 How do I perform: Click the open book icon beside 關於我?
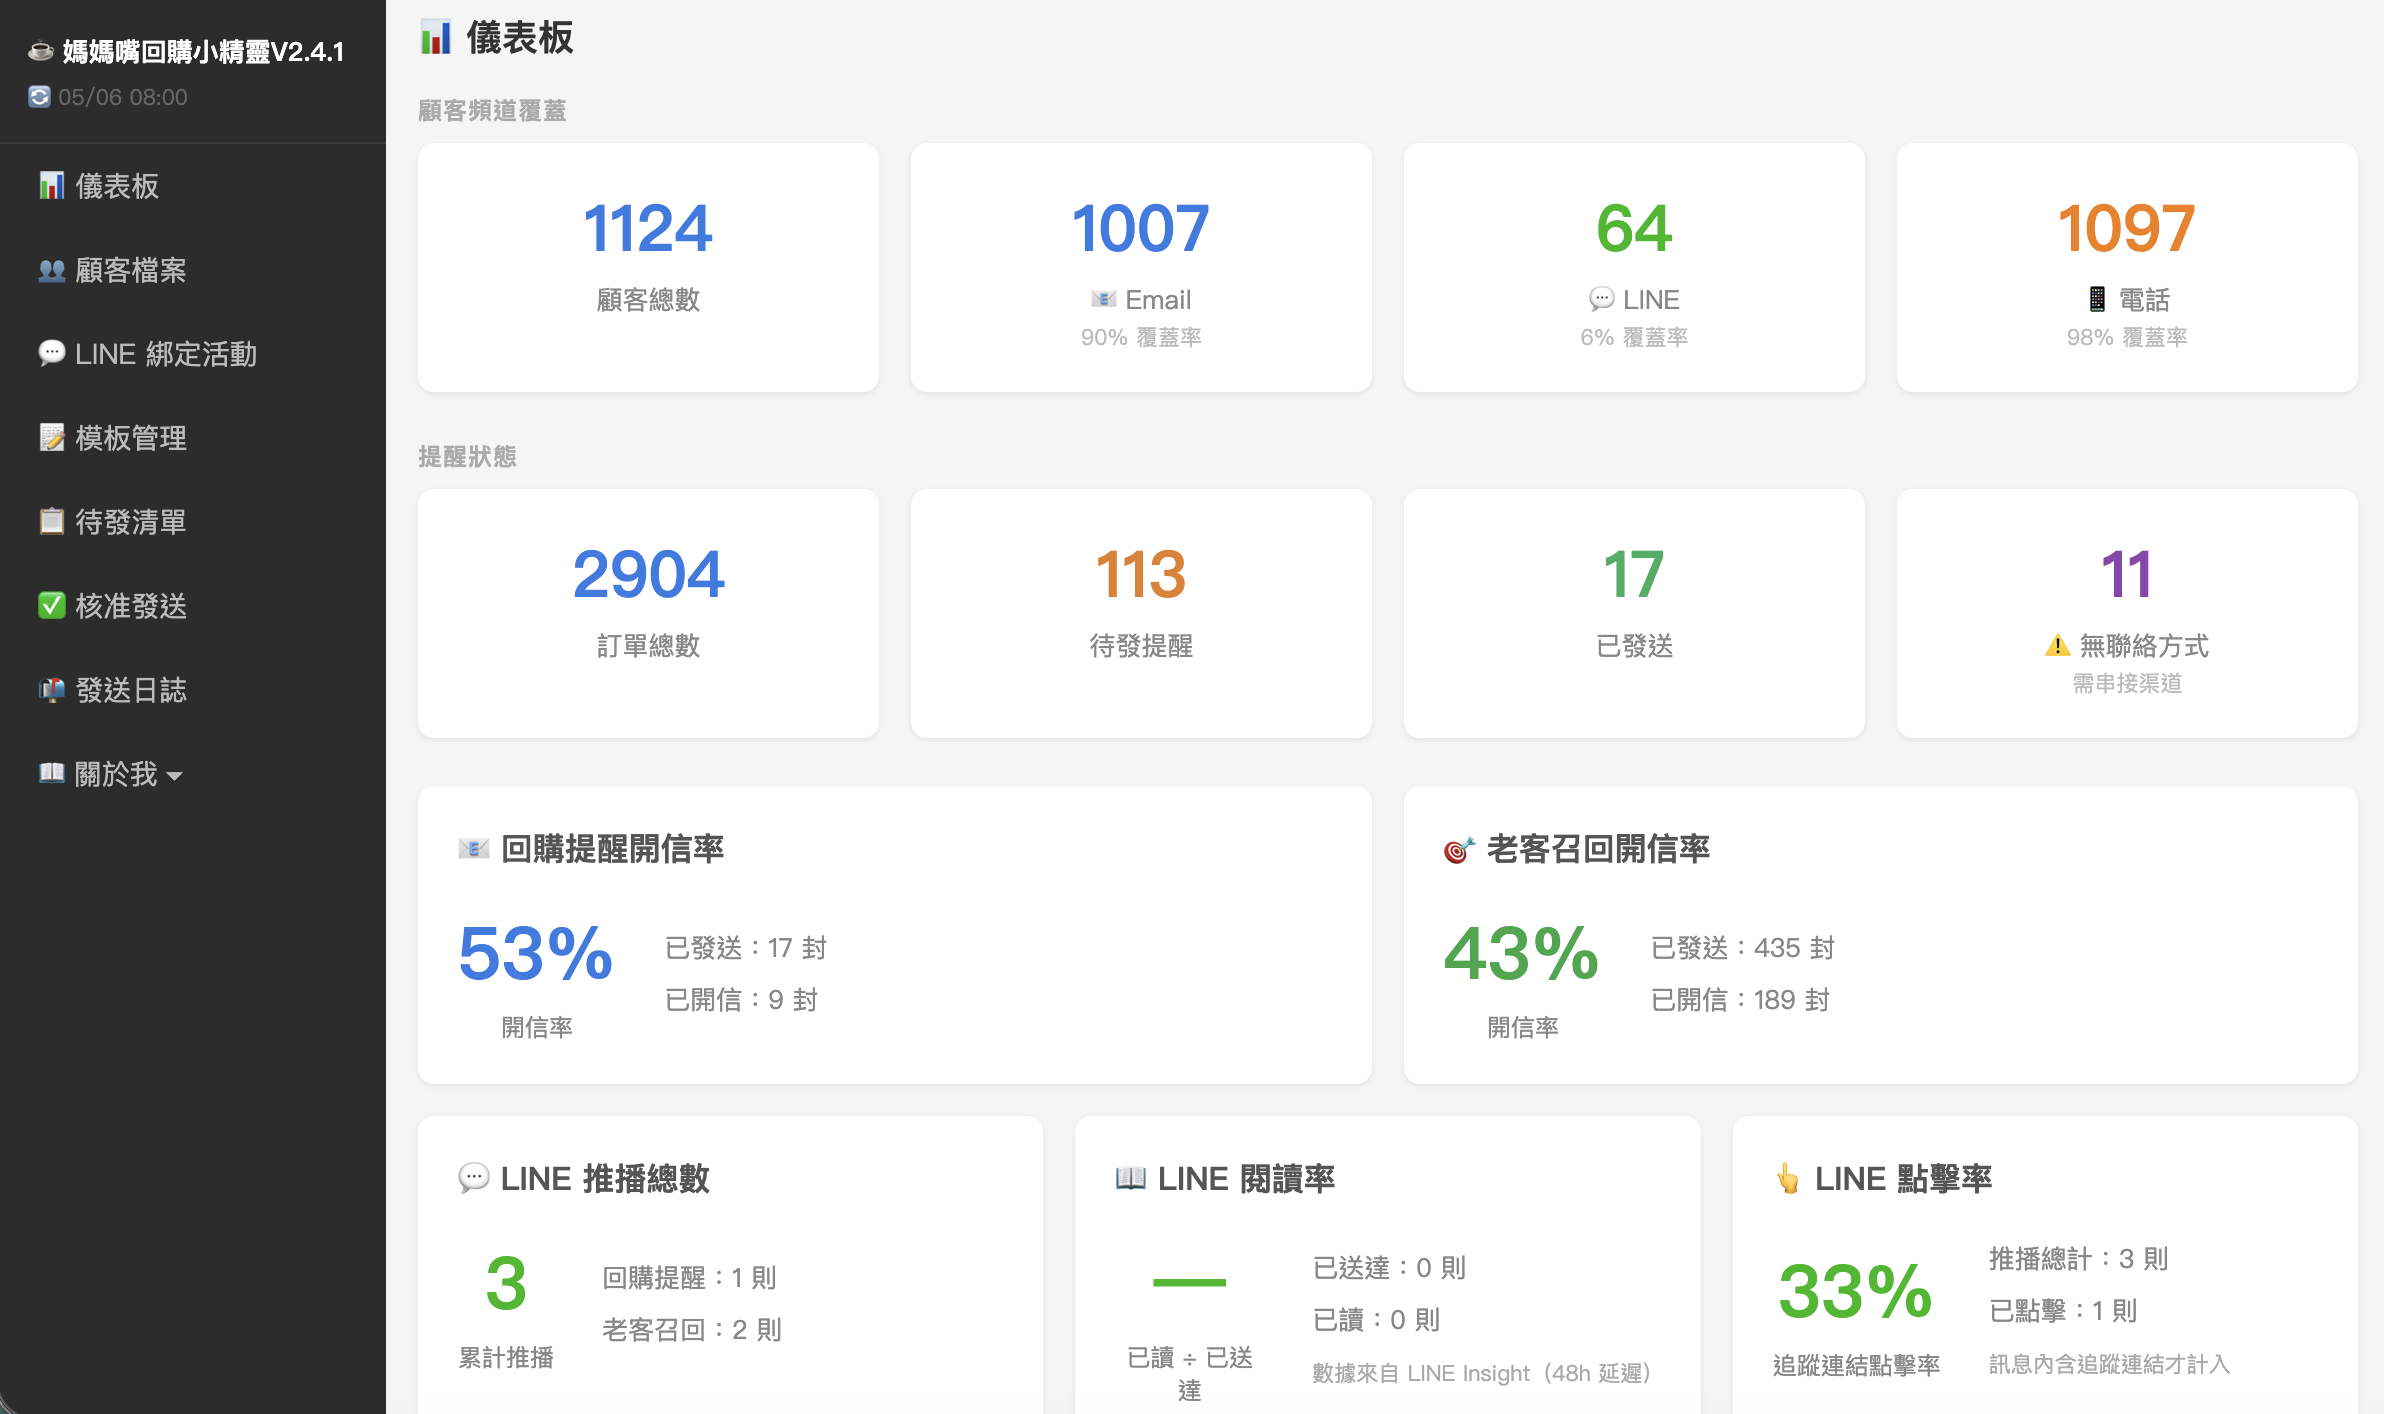[52, 774]
